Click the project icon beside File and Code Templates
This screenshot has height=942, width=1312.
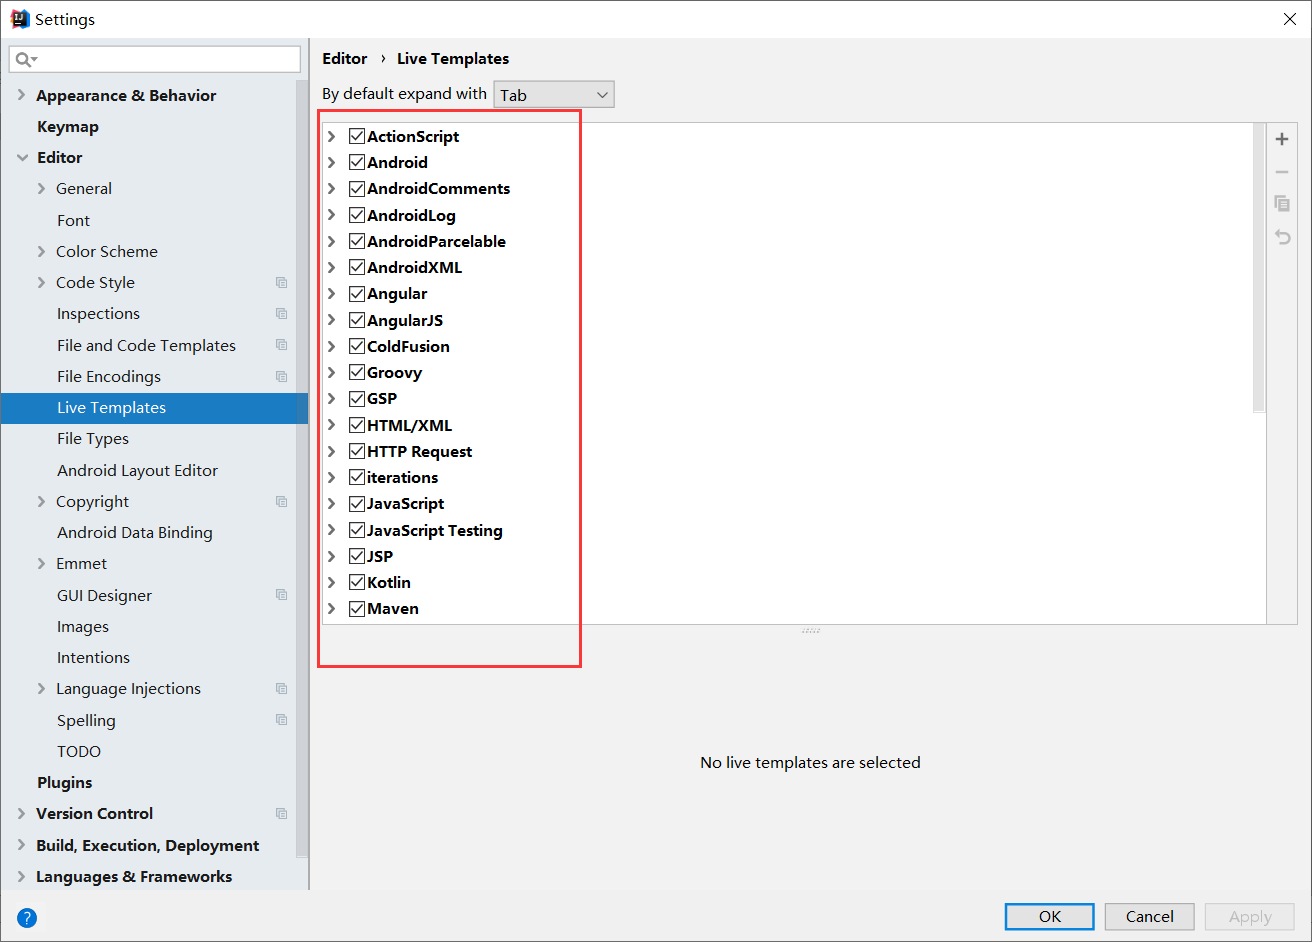(x=281, y=345)
